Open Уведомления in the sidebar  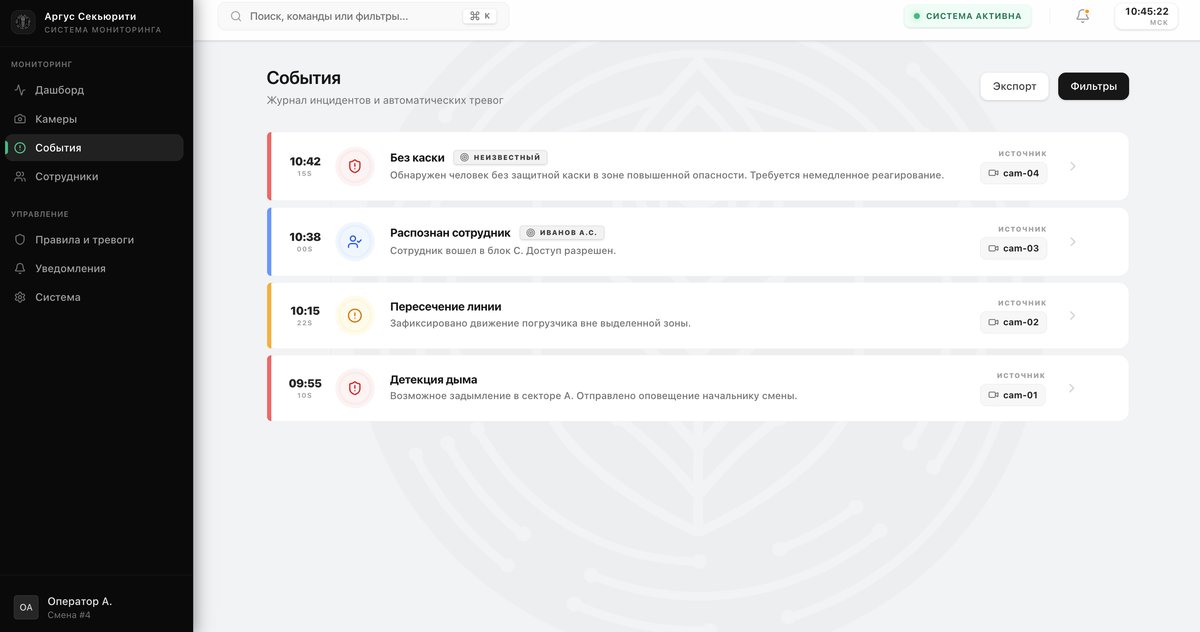pyautogui.click(x=70, y=269)
